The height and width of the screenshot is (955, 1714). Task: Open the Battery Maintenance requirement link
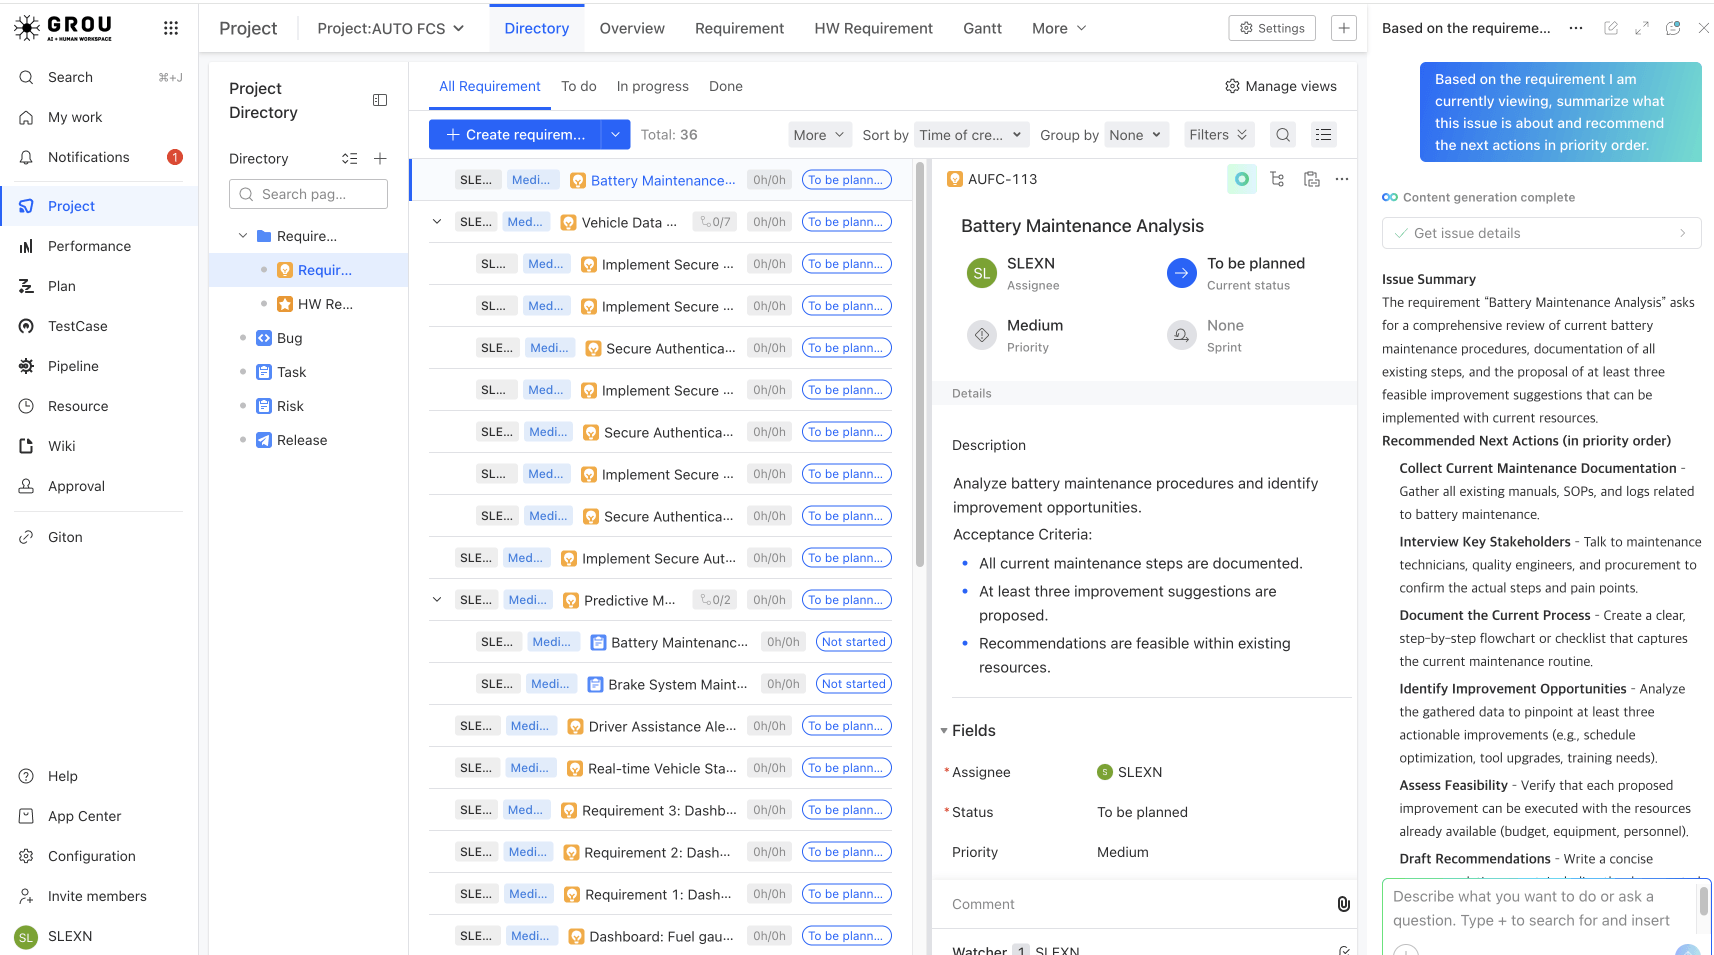click(x=663, y=180)
